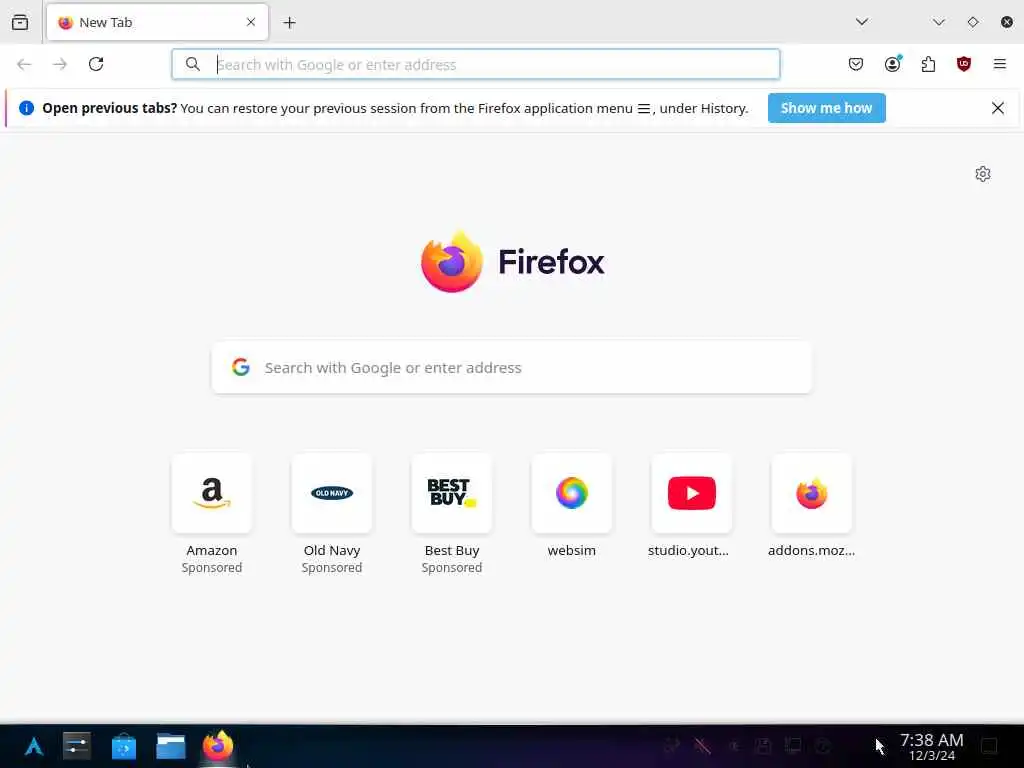Open Personalize new tab gear
The width and height of the screenshot is (1024, 768).
click(983, 174)
